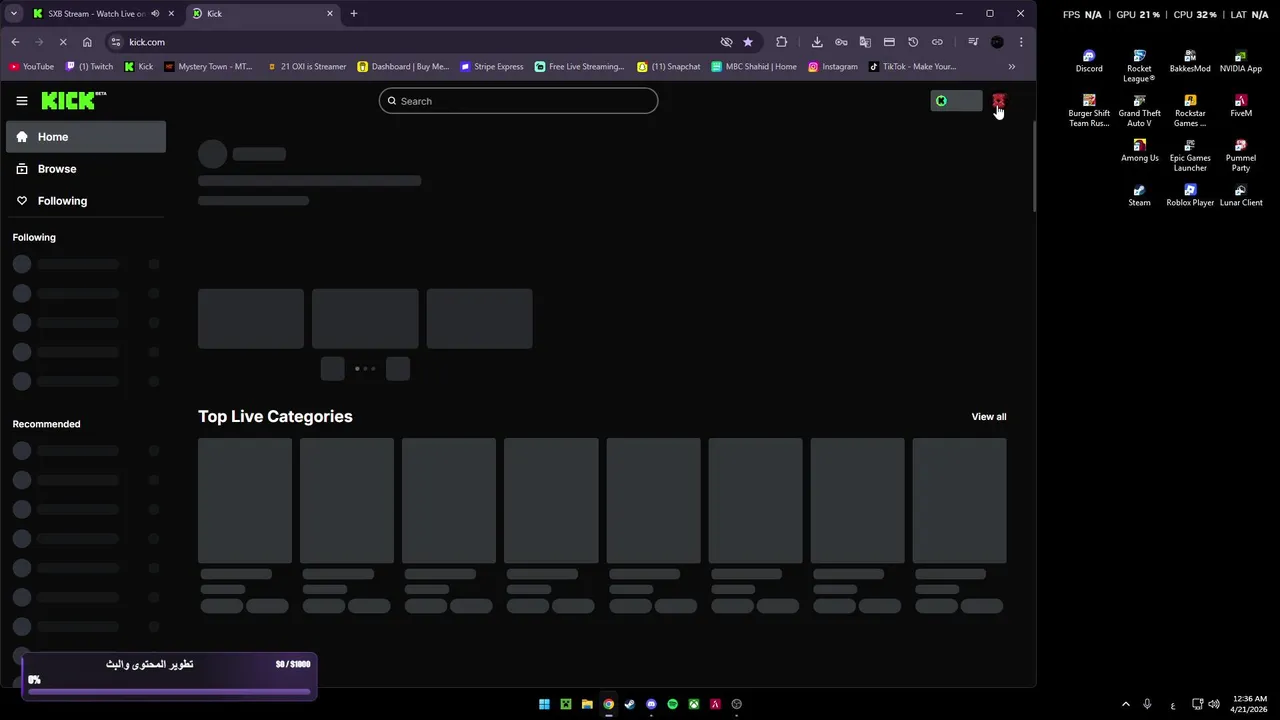Click the FiveM desktop shortcut
Screen dimensions: 1280x720
tap(1241, 106)
